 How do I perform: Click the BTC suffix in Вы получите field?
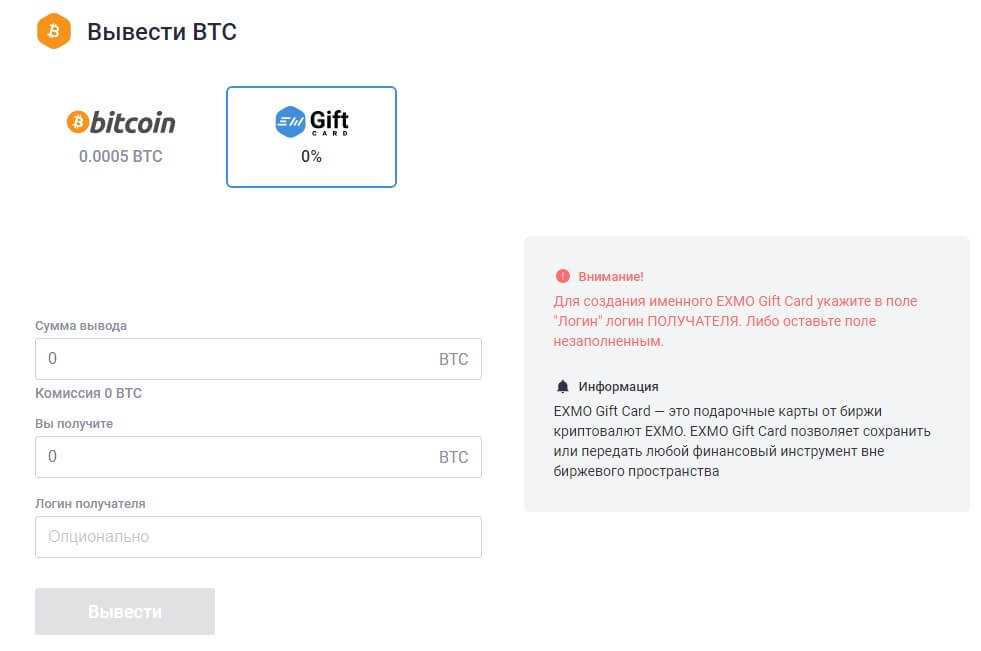pos(453,457)
